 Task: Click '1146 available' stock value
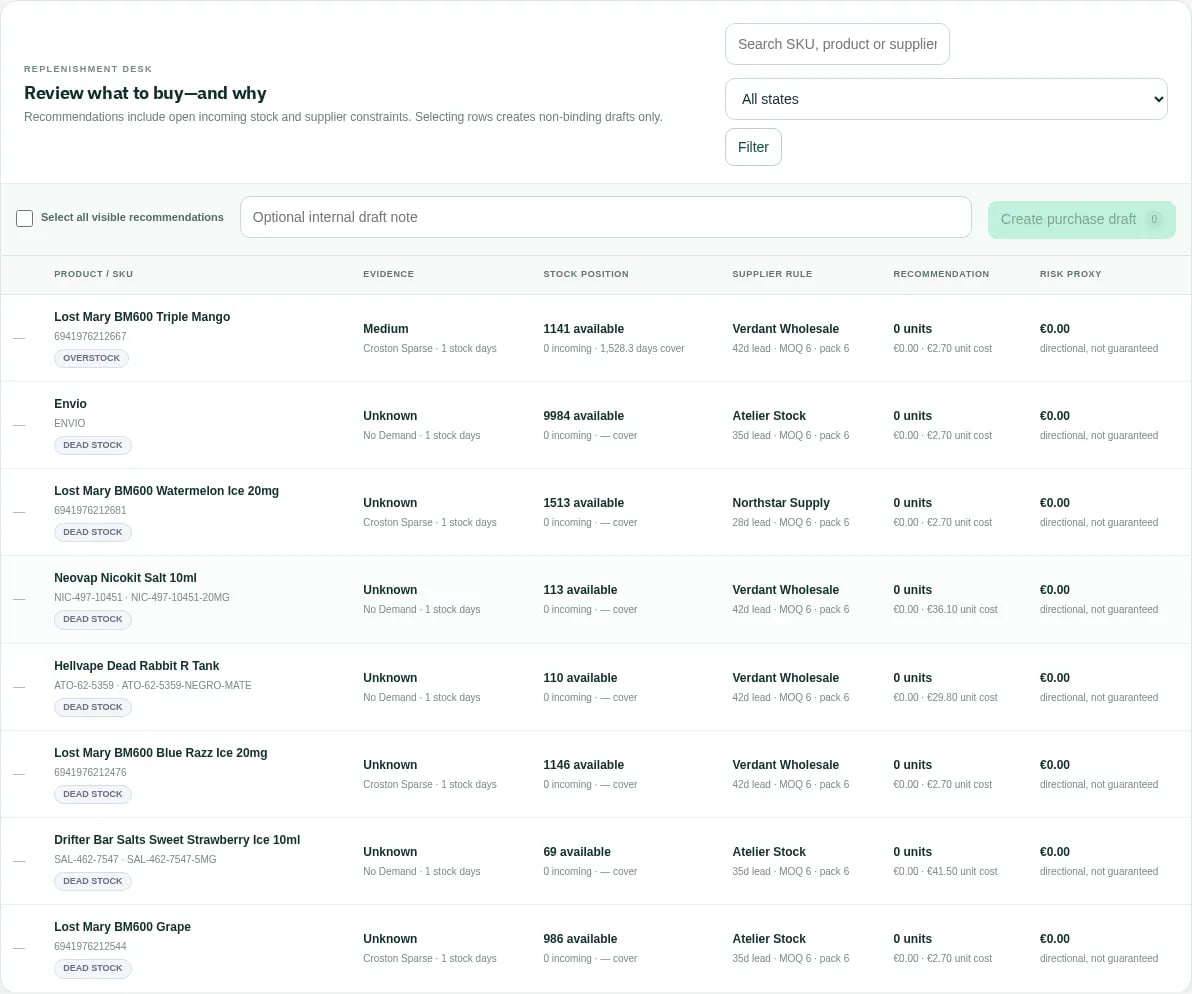(x=584, y=765)
